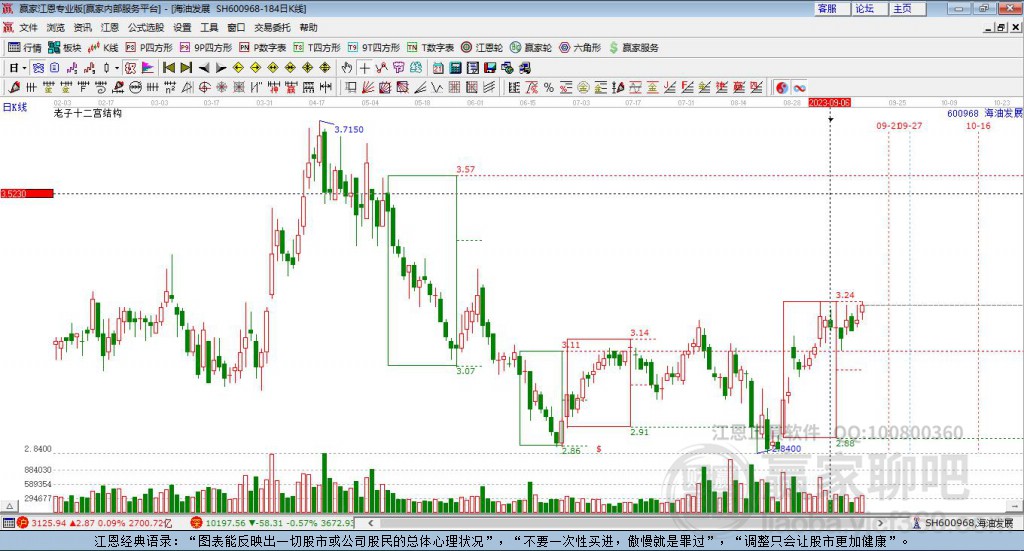Expand the candle-style dropdown arrow

(117, 68)
